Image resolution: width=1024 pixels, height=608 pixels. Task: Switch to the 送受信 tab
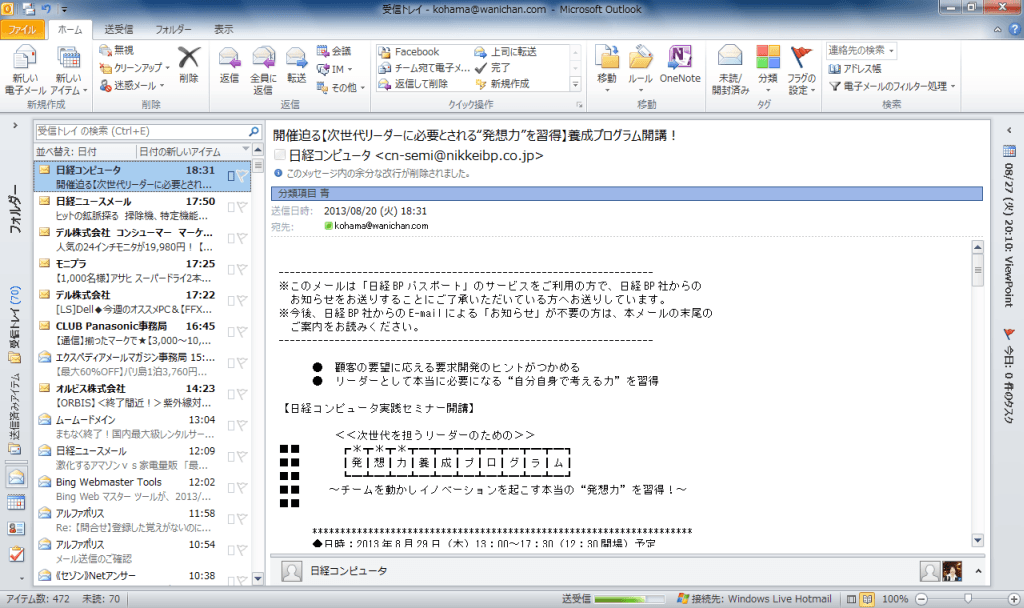(x=119, y=29)
